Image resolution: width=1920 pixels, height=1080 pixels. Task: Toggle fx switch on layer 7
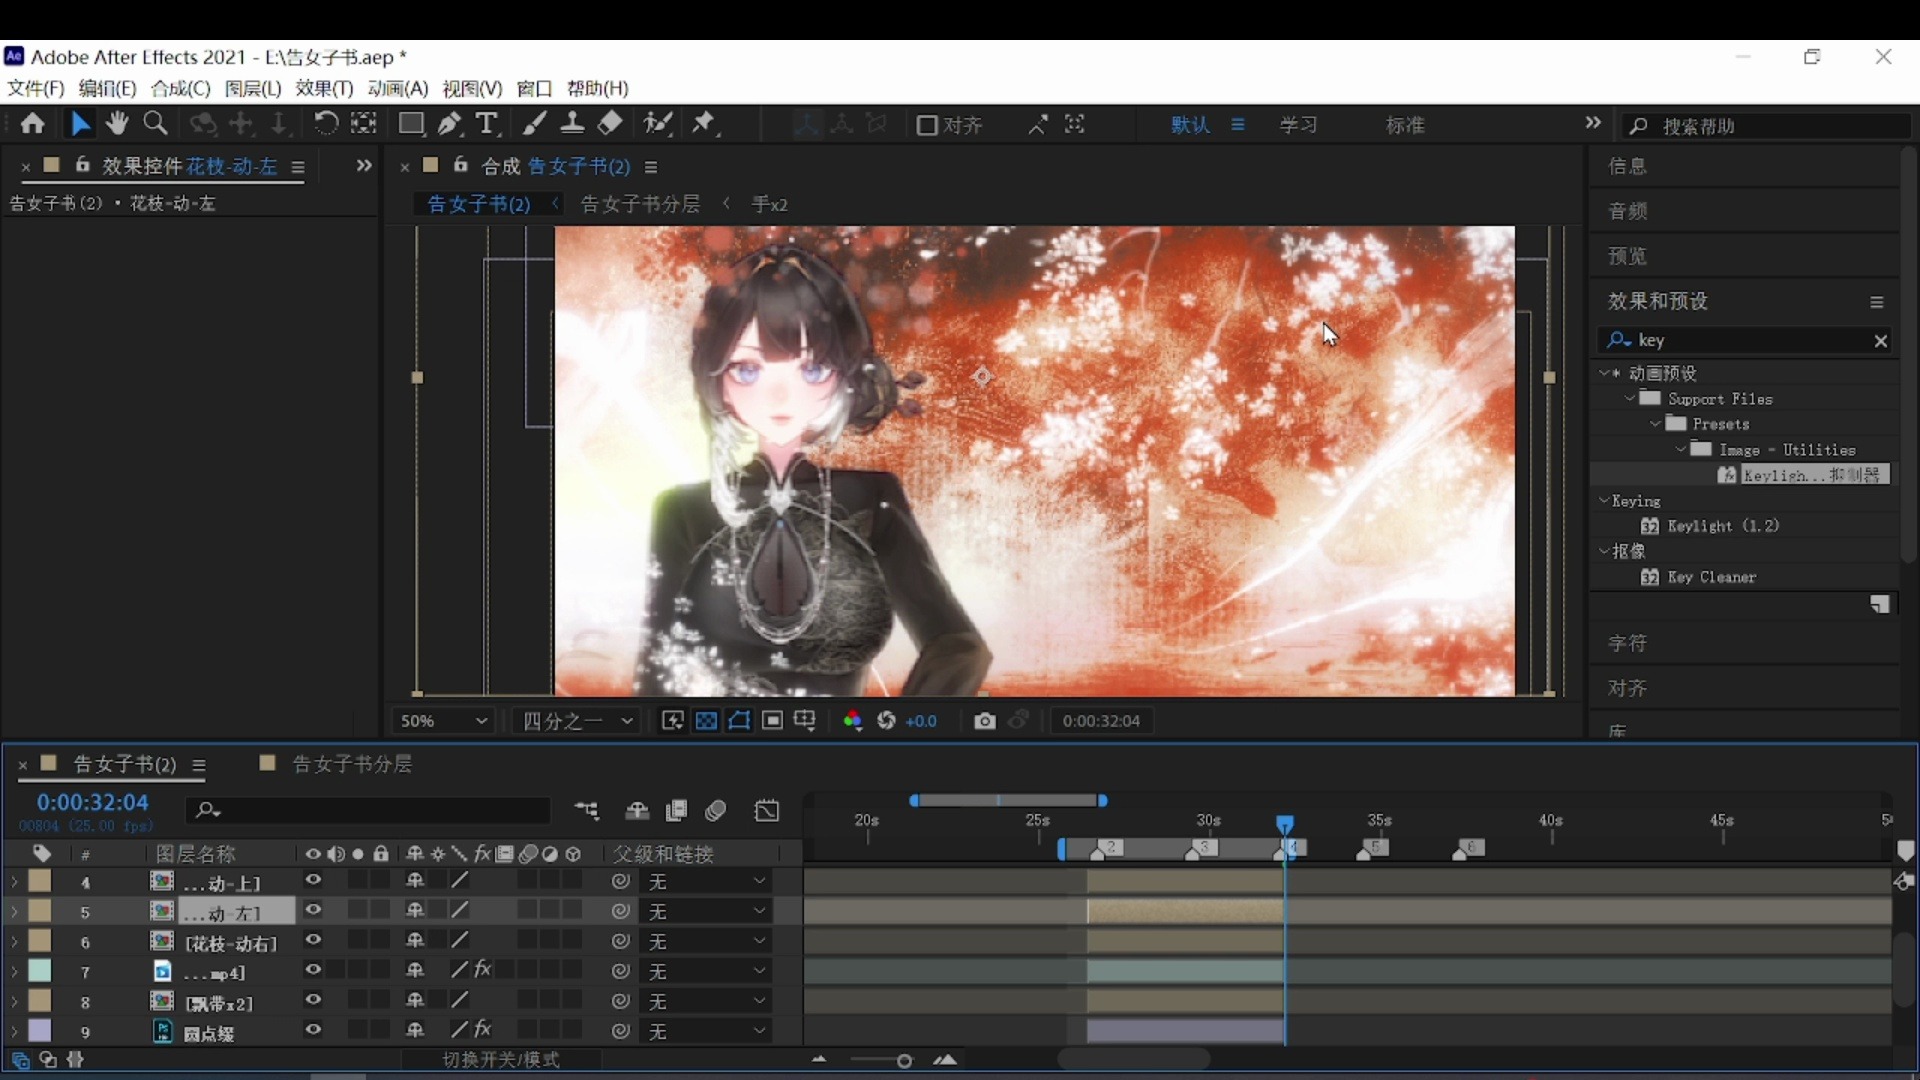pos(483,969)
